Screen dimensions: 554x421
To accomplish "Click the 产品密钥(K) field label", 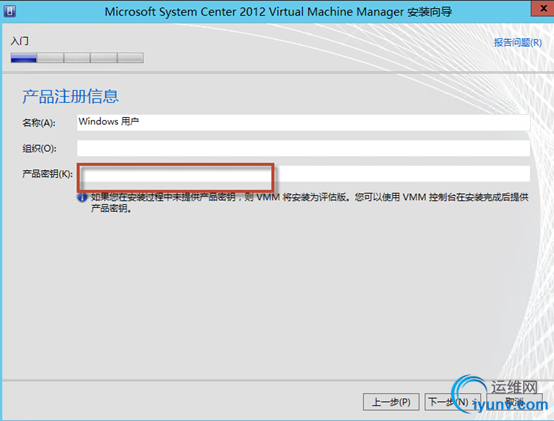I will click(x=47, y=174).
